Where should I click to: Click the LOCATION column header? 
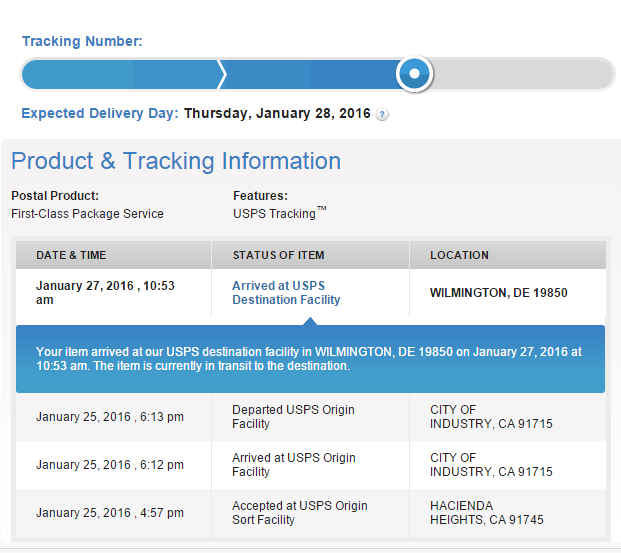click(x=459, y=255)
